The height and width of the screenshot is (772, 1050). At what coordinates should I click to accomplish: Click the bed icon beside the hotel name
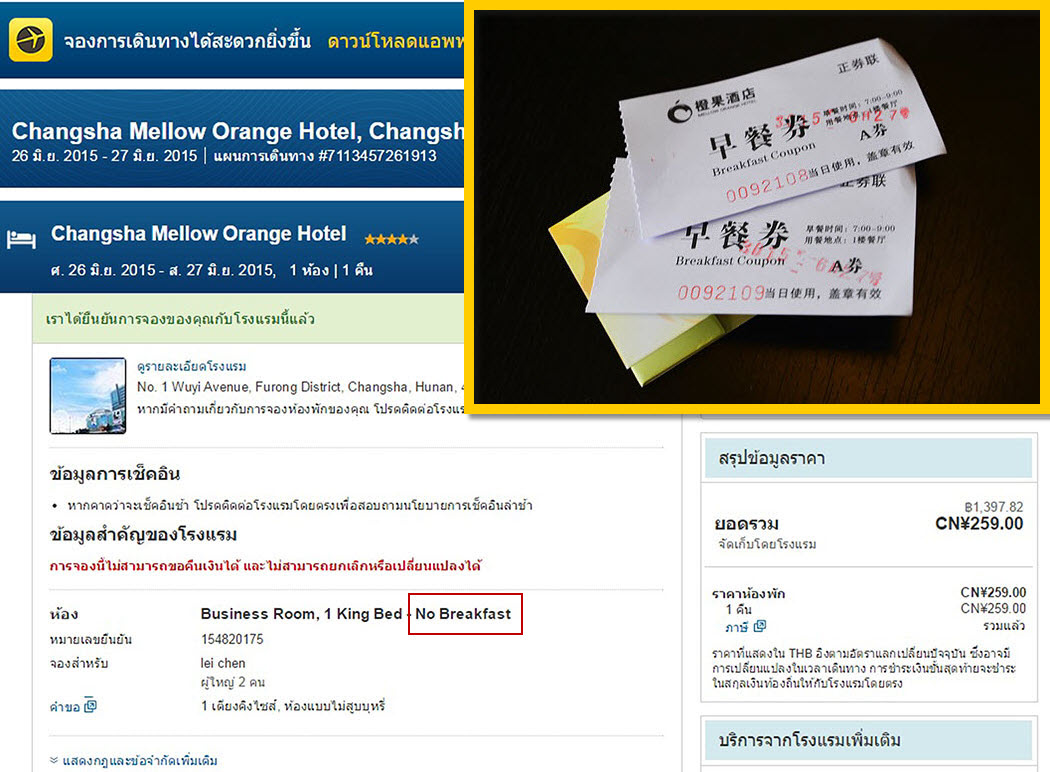(21, 239)
